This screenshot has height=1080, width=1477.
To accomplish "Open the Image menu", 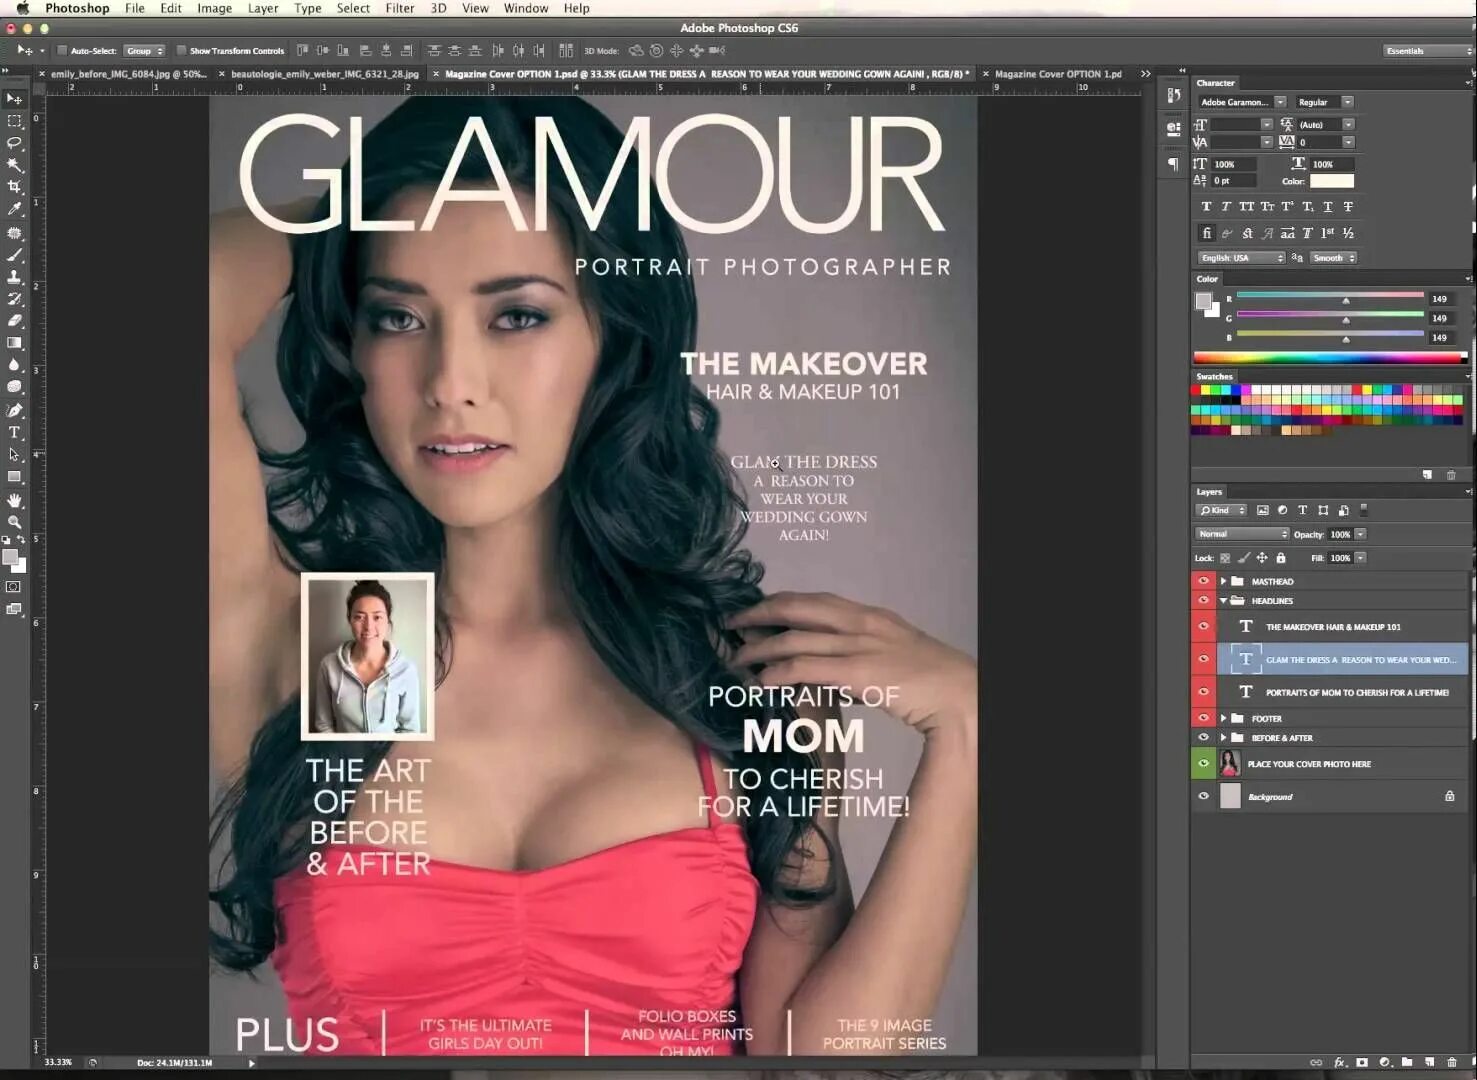I will [214, 8].
